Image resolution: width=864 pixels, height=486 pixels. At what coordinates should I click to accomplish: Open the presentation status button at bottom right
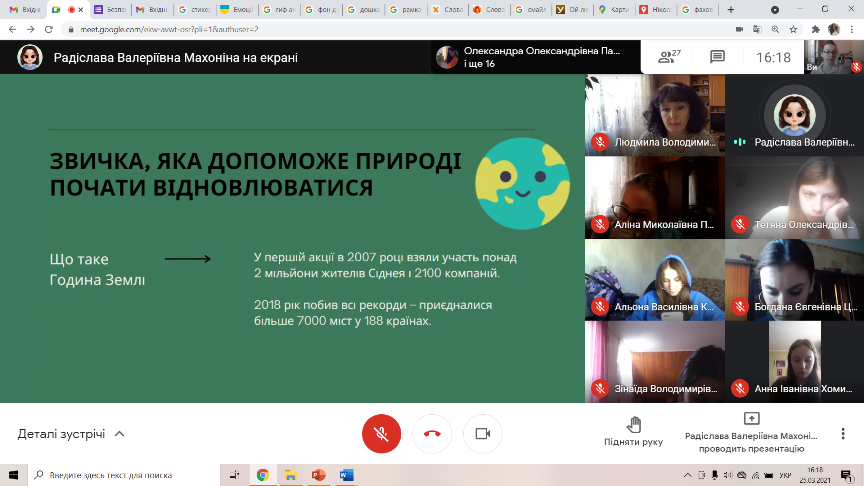[752, 432]
